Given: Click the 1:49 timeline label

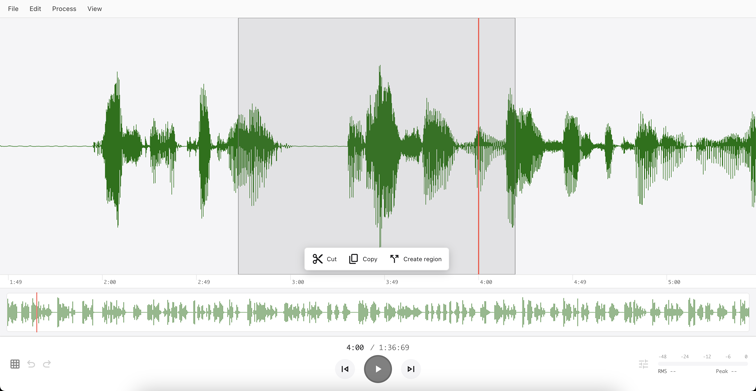Looking at the screenshot, I should [15, 282].
